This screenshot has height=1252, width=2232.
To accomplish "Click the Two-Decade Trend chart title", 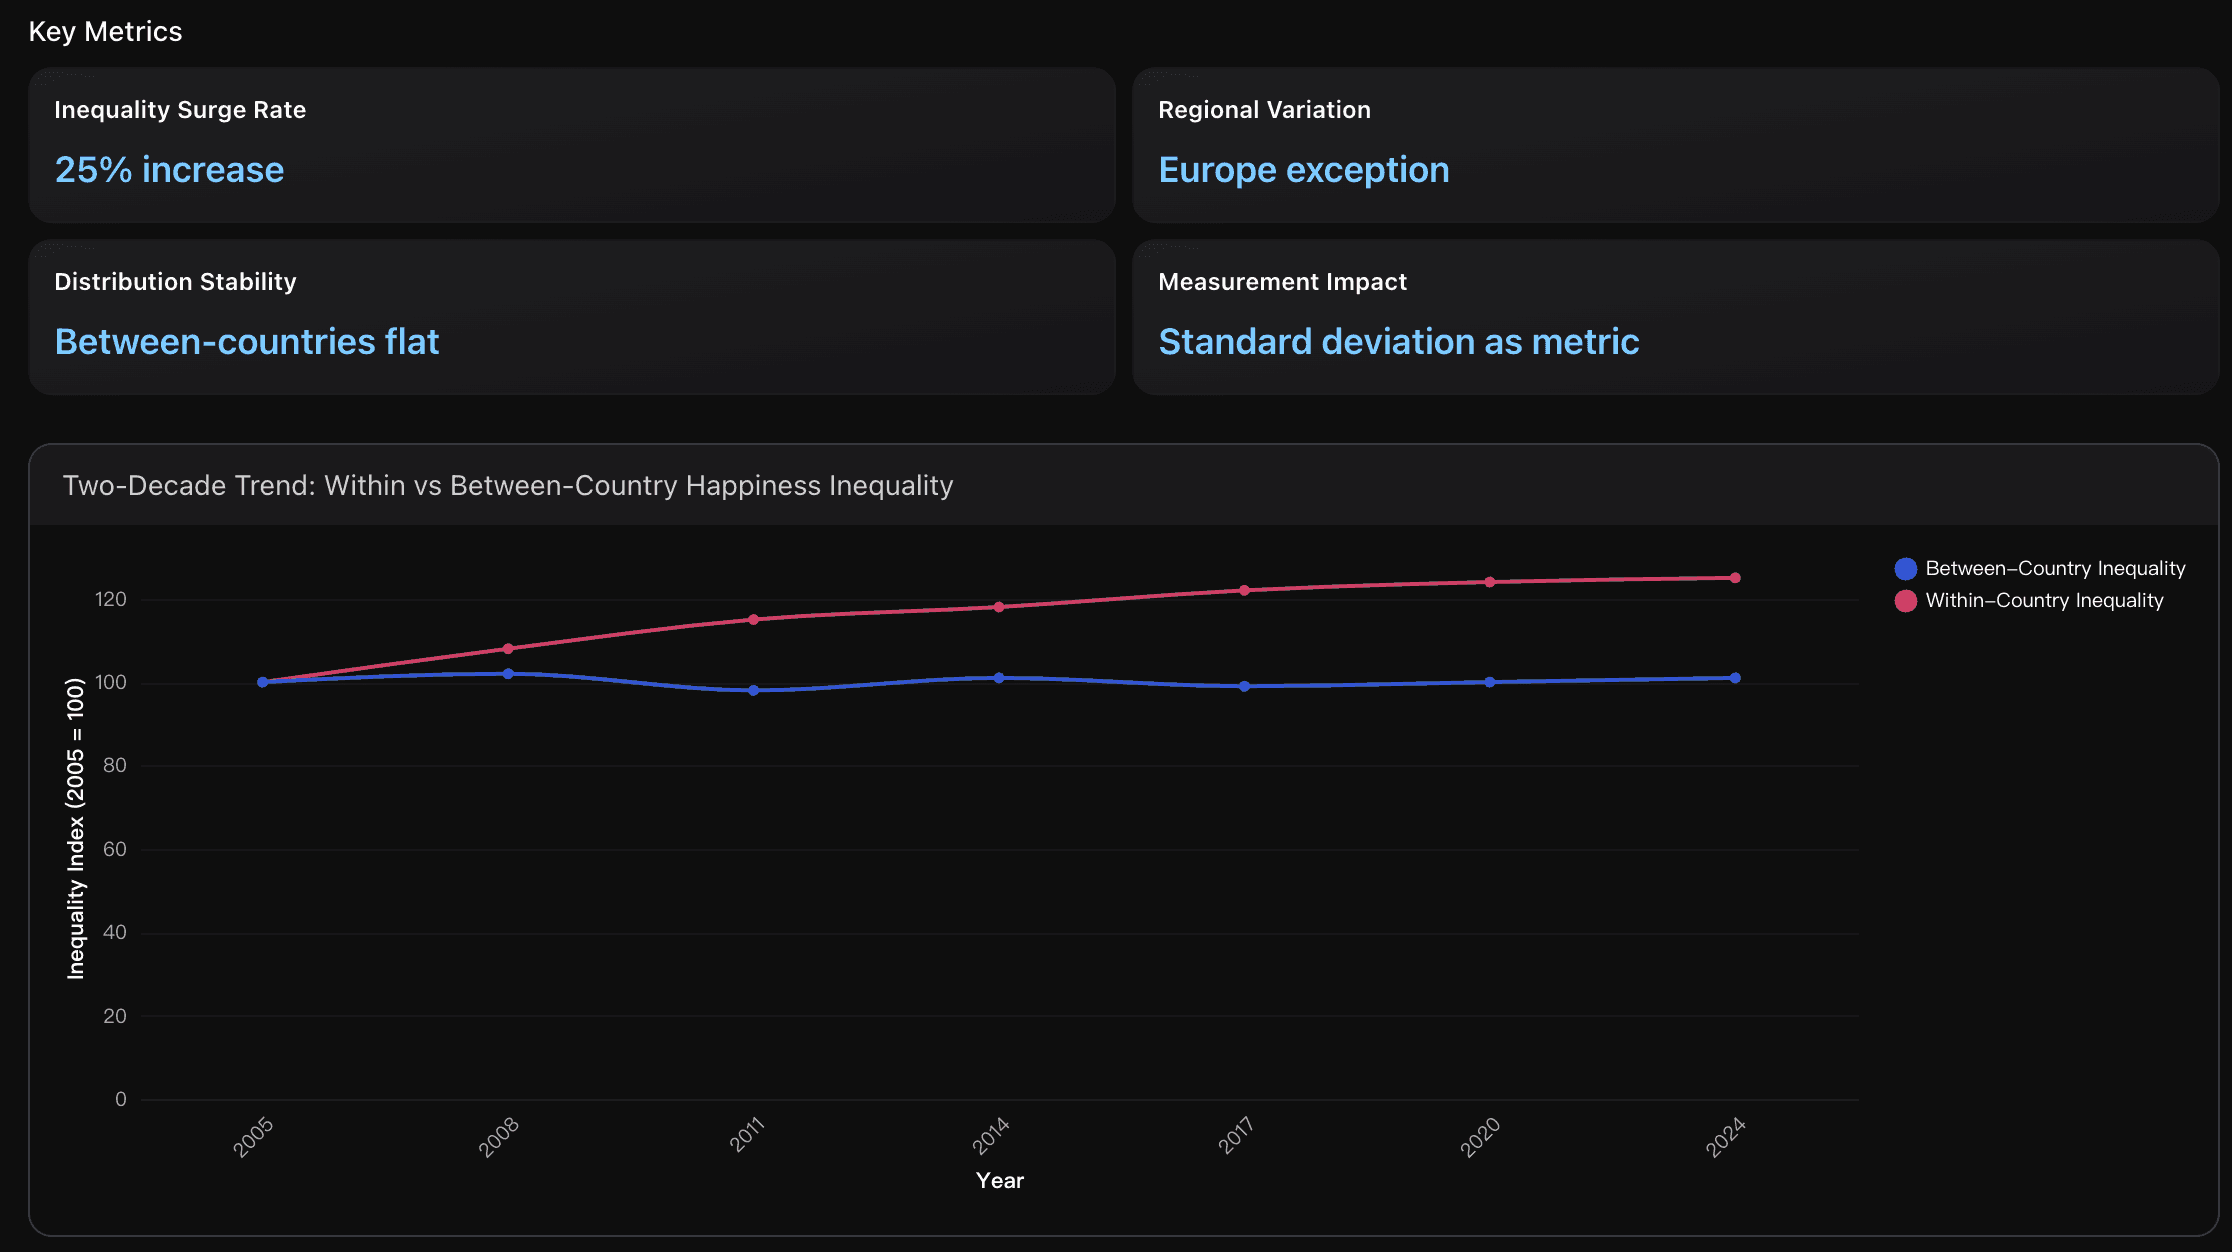I will click(x=508, y=486).
